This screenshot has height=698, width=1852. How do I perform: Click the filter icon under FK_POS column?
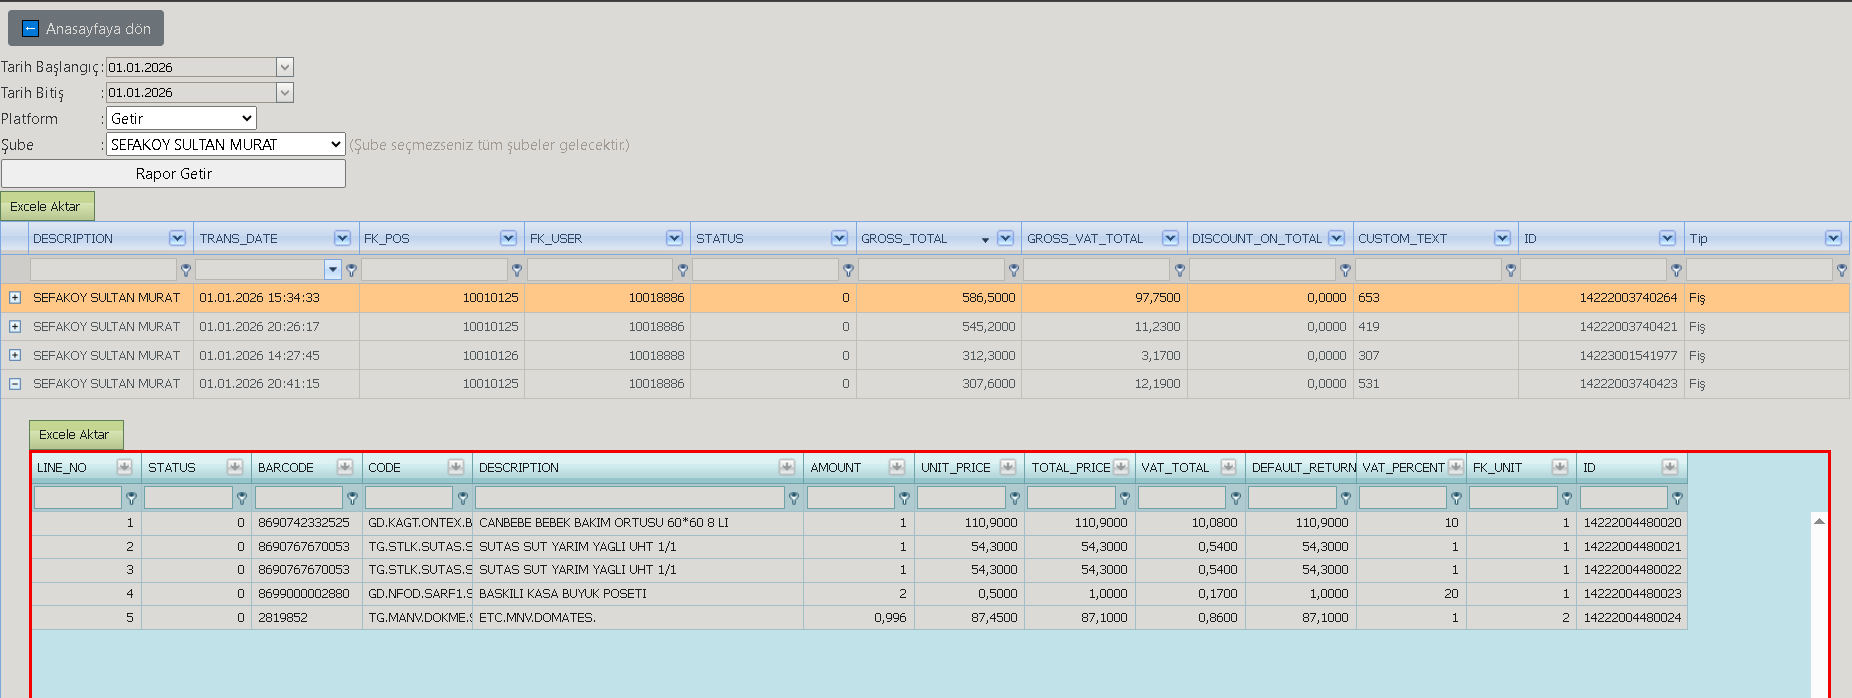click(516, 270)
